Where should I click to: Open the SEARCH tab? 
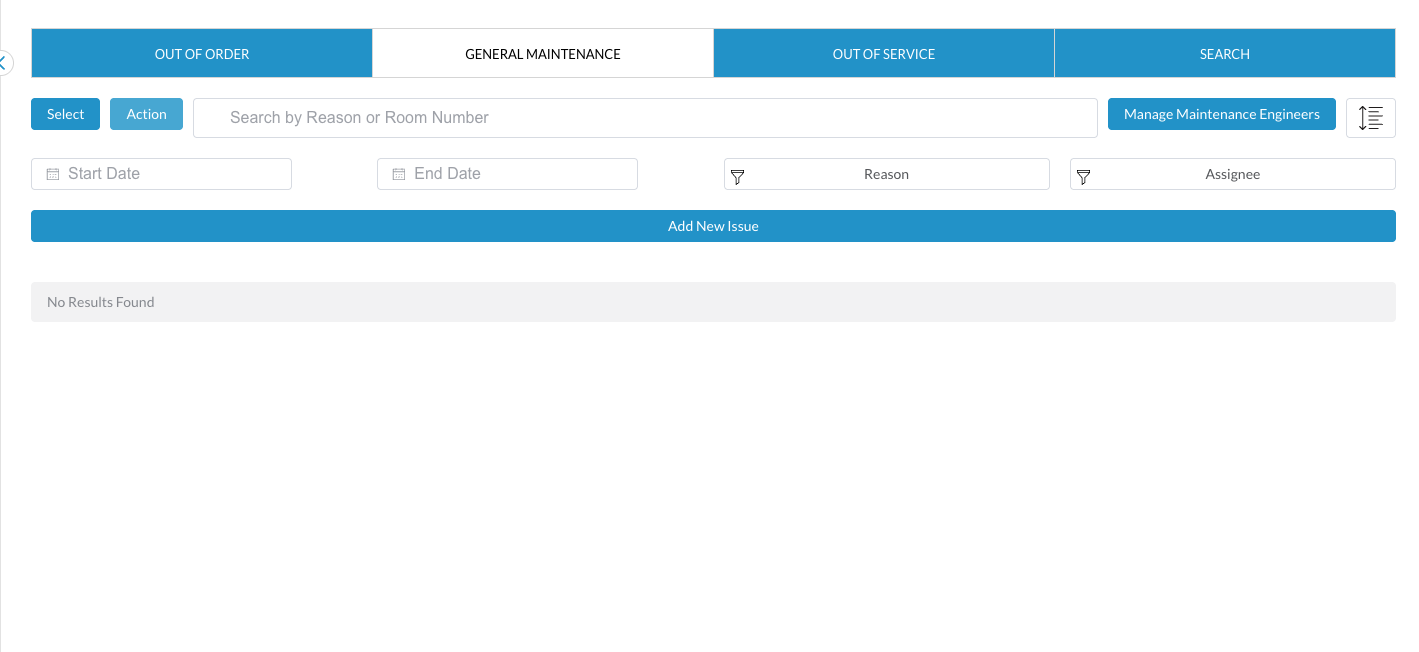click(1224, 53)
